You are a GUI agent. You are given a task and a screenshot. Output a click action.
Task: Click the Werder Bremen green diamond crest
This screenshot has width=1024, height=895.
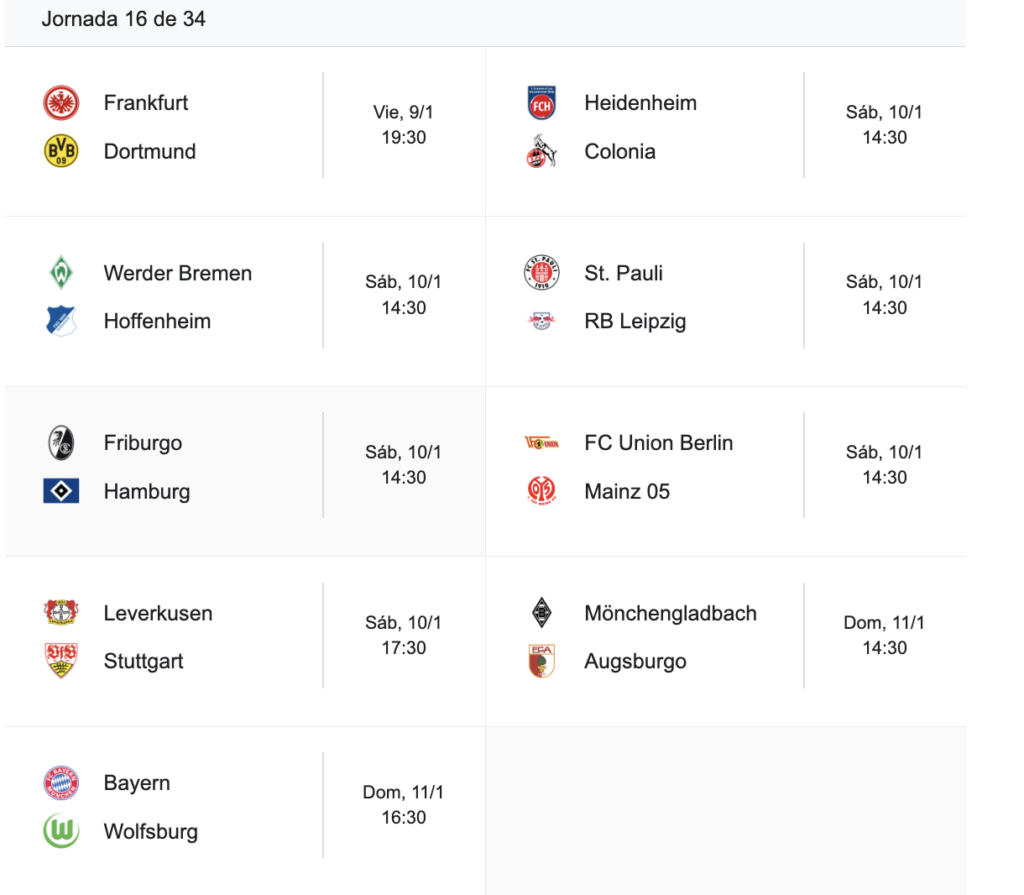tap(61, 273)
